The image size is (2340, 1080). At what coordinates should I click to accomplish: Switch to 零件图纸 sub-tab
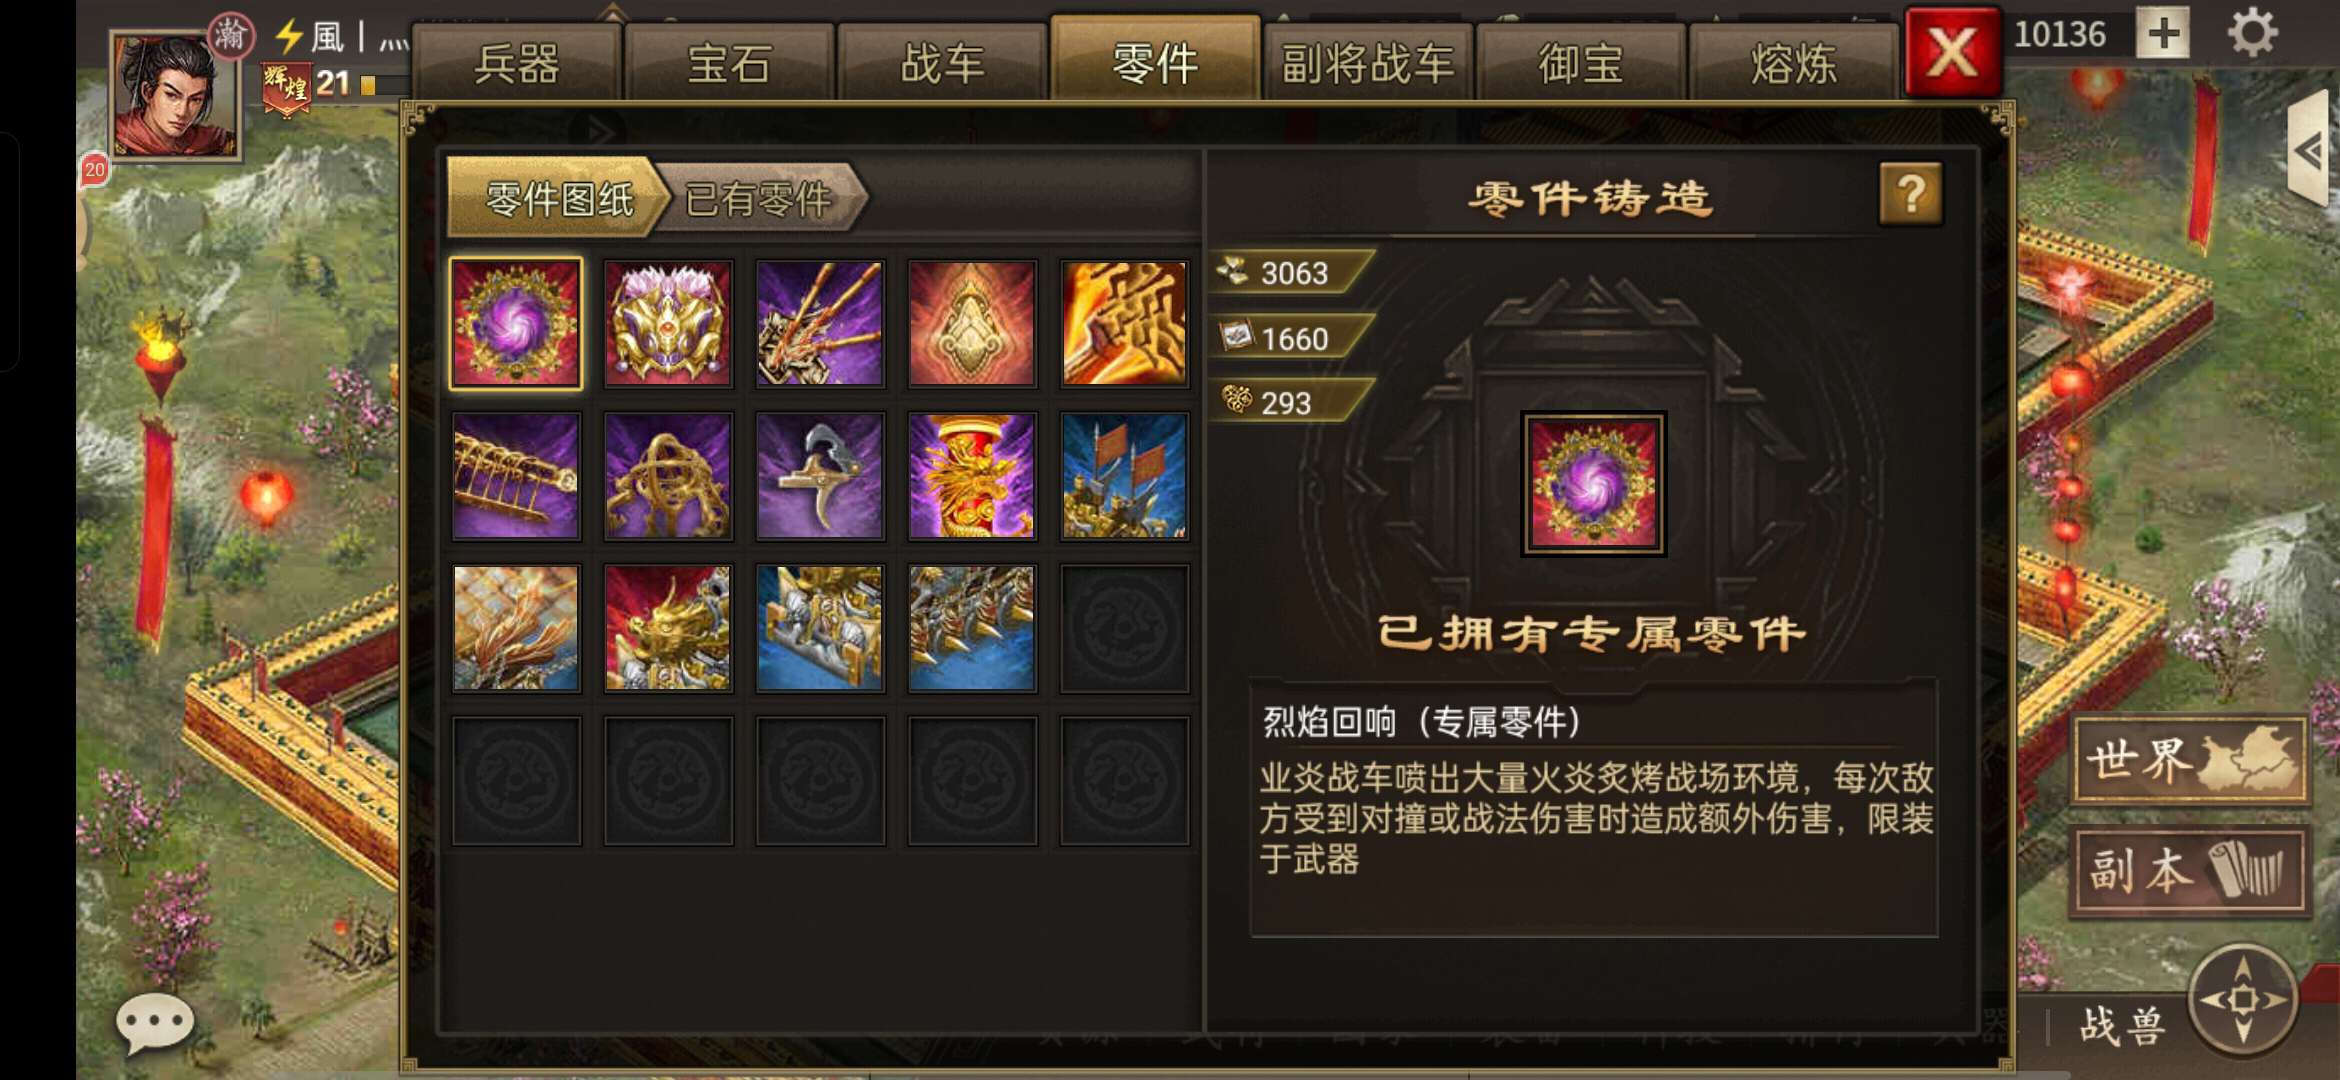coord(558,198)
